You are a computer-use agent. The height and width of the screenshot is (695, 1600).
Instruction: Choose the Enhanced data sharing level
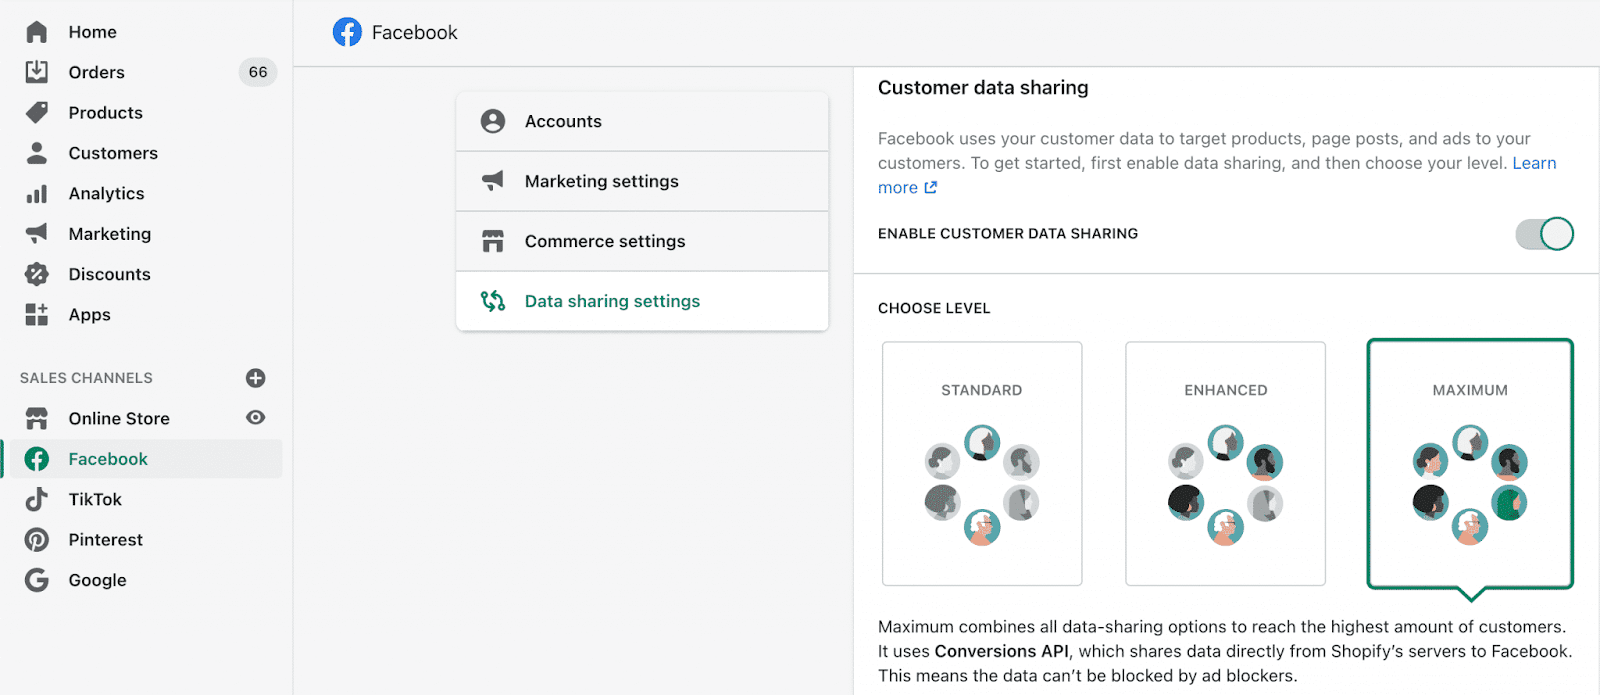click(1225, 463)
